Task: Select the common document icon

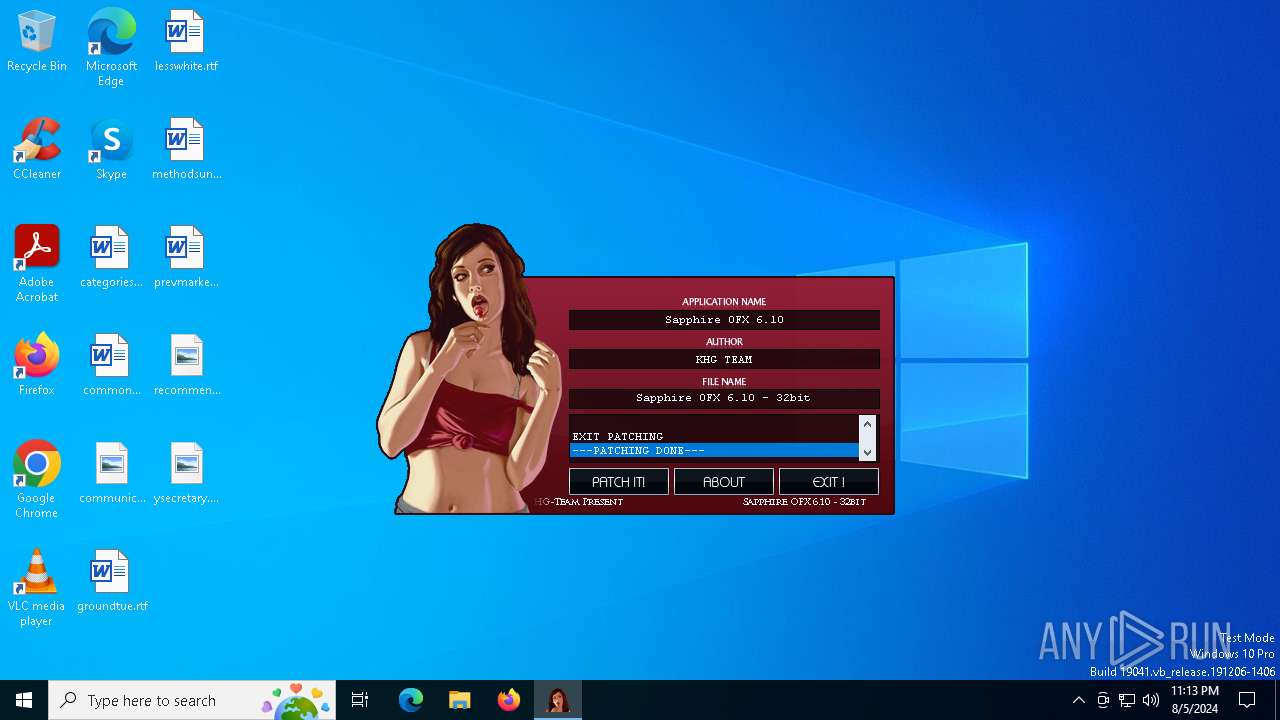Action: click(x=111, y=366)
